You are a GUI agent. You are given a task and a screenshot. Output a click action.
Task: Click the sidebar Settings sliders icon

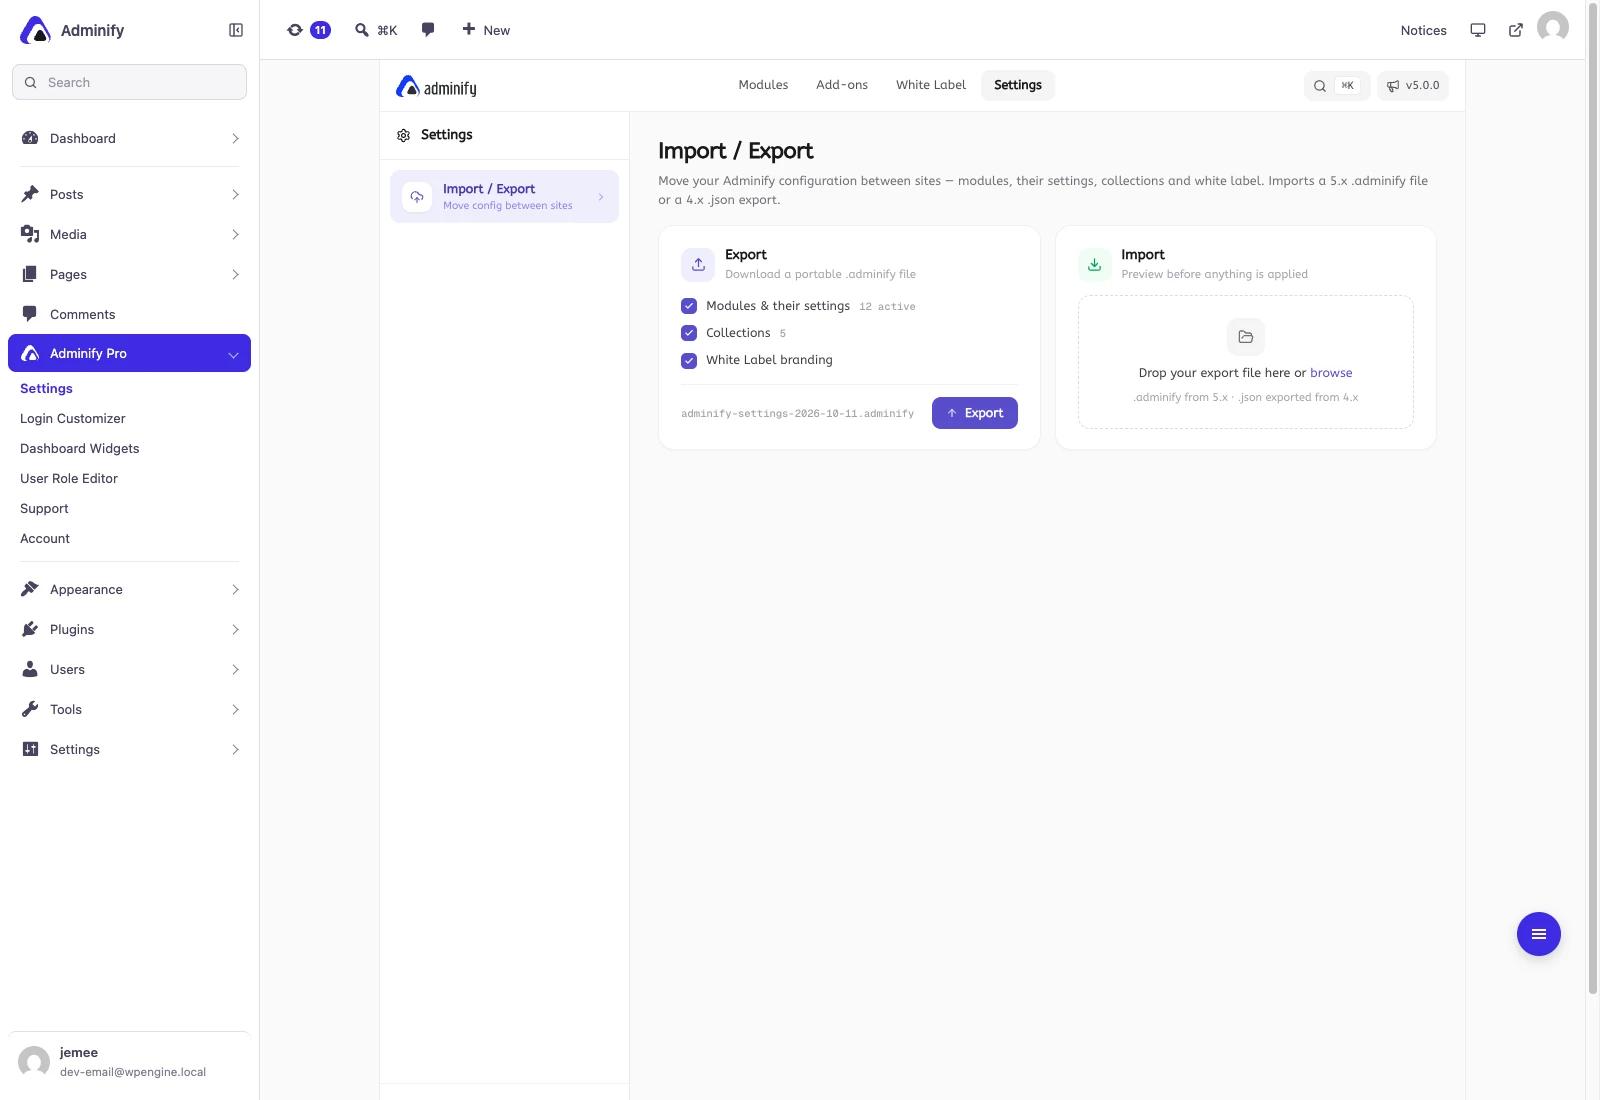(30, 749)
